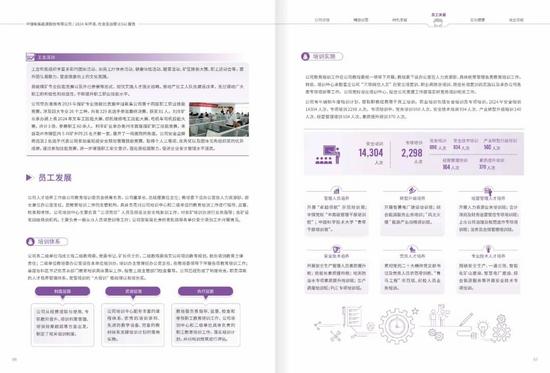Click the pointer under middle purple pill label
Viewport: 550px width, 373px height.
pyautogui.click(x=133, y=298)
